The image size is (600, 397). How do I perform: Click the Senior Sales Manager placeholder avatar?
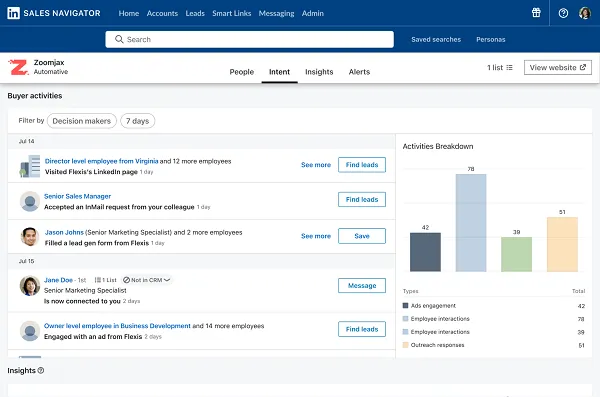click(x=30, y=201)
